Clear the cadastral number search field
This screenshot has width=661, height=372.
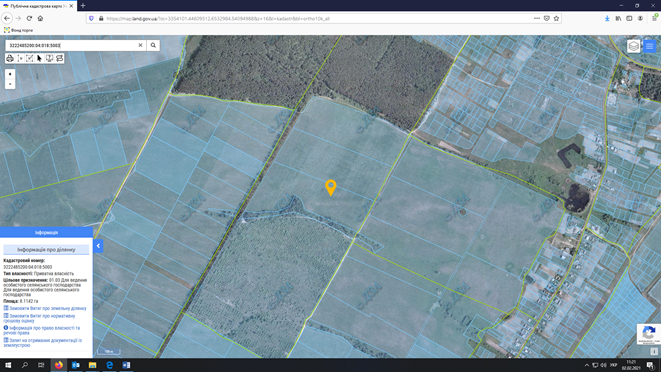click(140, 45)
